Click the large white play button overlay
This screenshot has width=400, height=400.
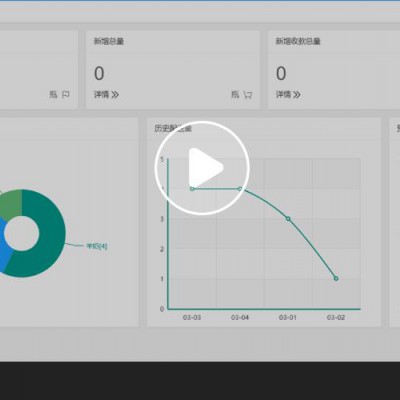[202, 168]
